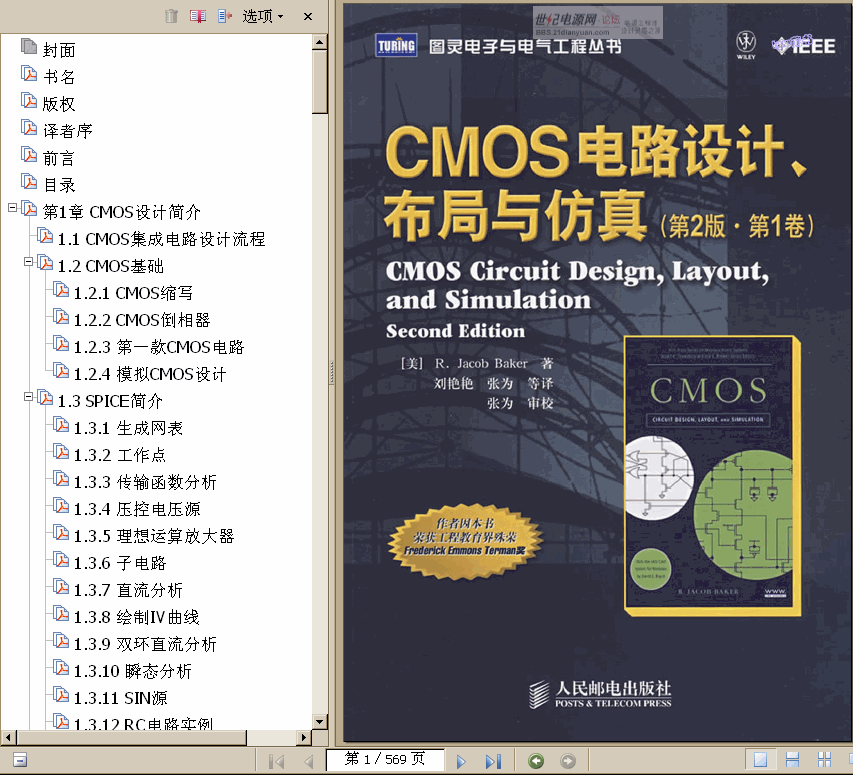This screenshot has width=853, height=775.
Task: Go to 1.3.6 子电路
Action: [120, 563]
